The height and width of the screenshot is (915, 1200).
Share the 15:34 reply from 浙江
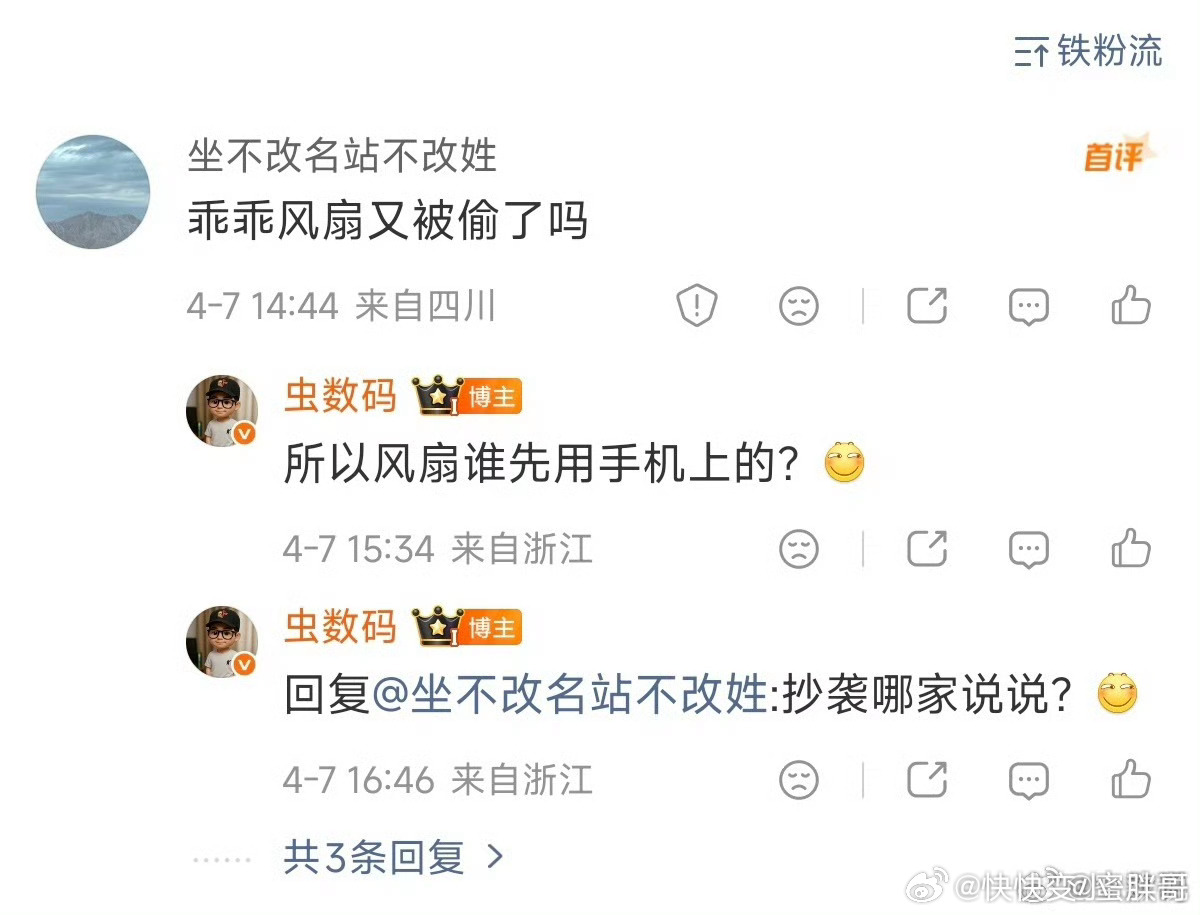pos(927,548)
